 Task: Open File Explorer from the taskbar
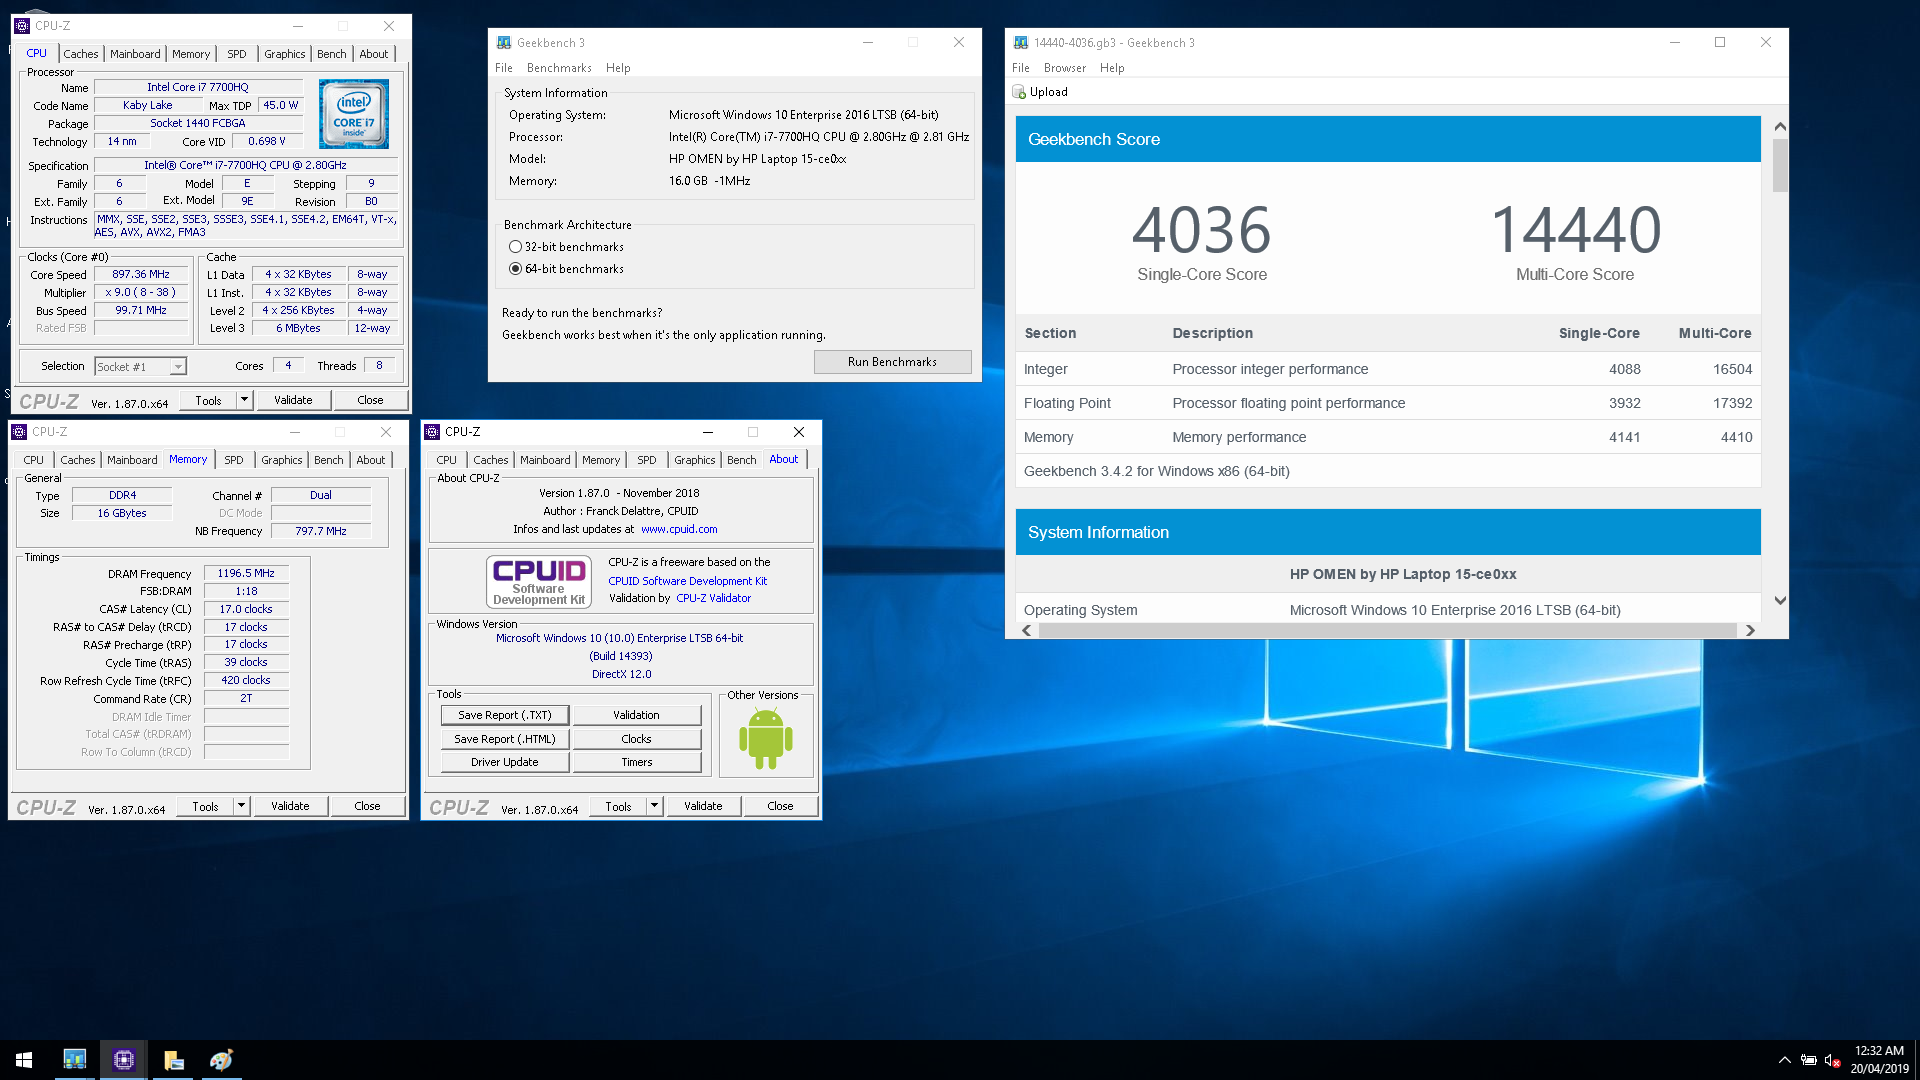tap(173, 1060)
